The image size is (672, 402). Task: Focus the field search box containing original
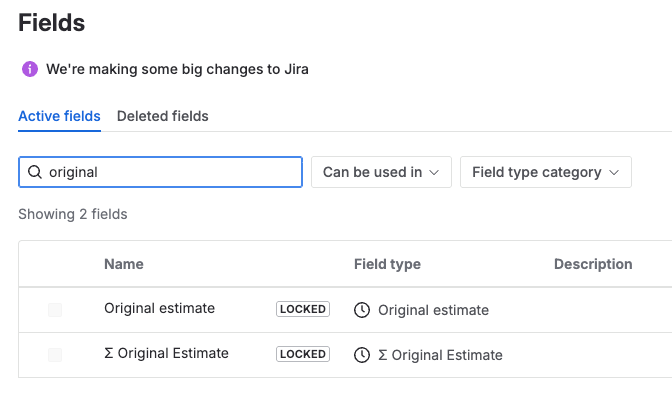pyautogui.click(x=170, y=172)
